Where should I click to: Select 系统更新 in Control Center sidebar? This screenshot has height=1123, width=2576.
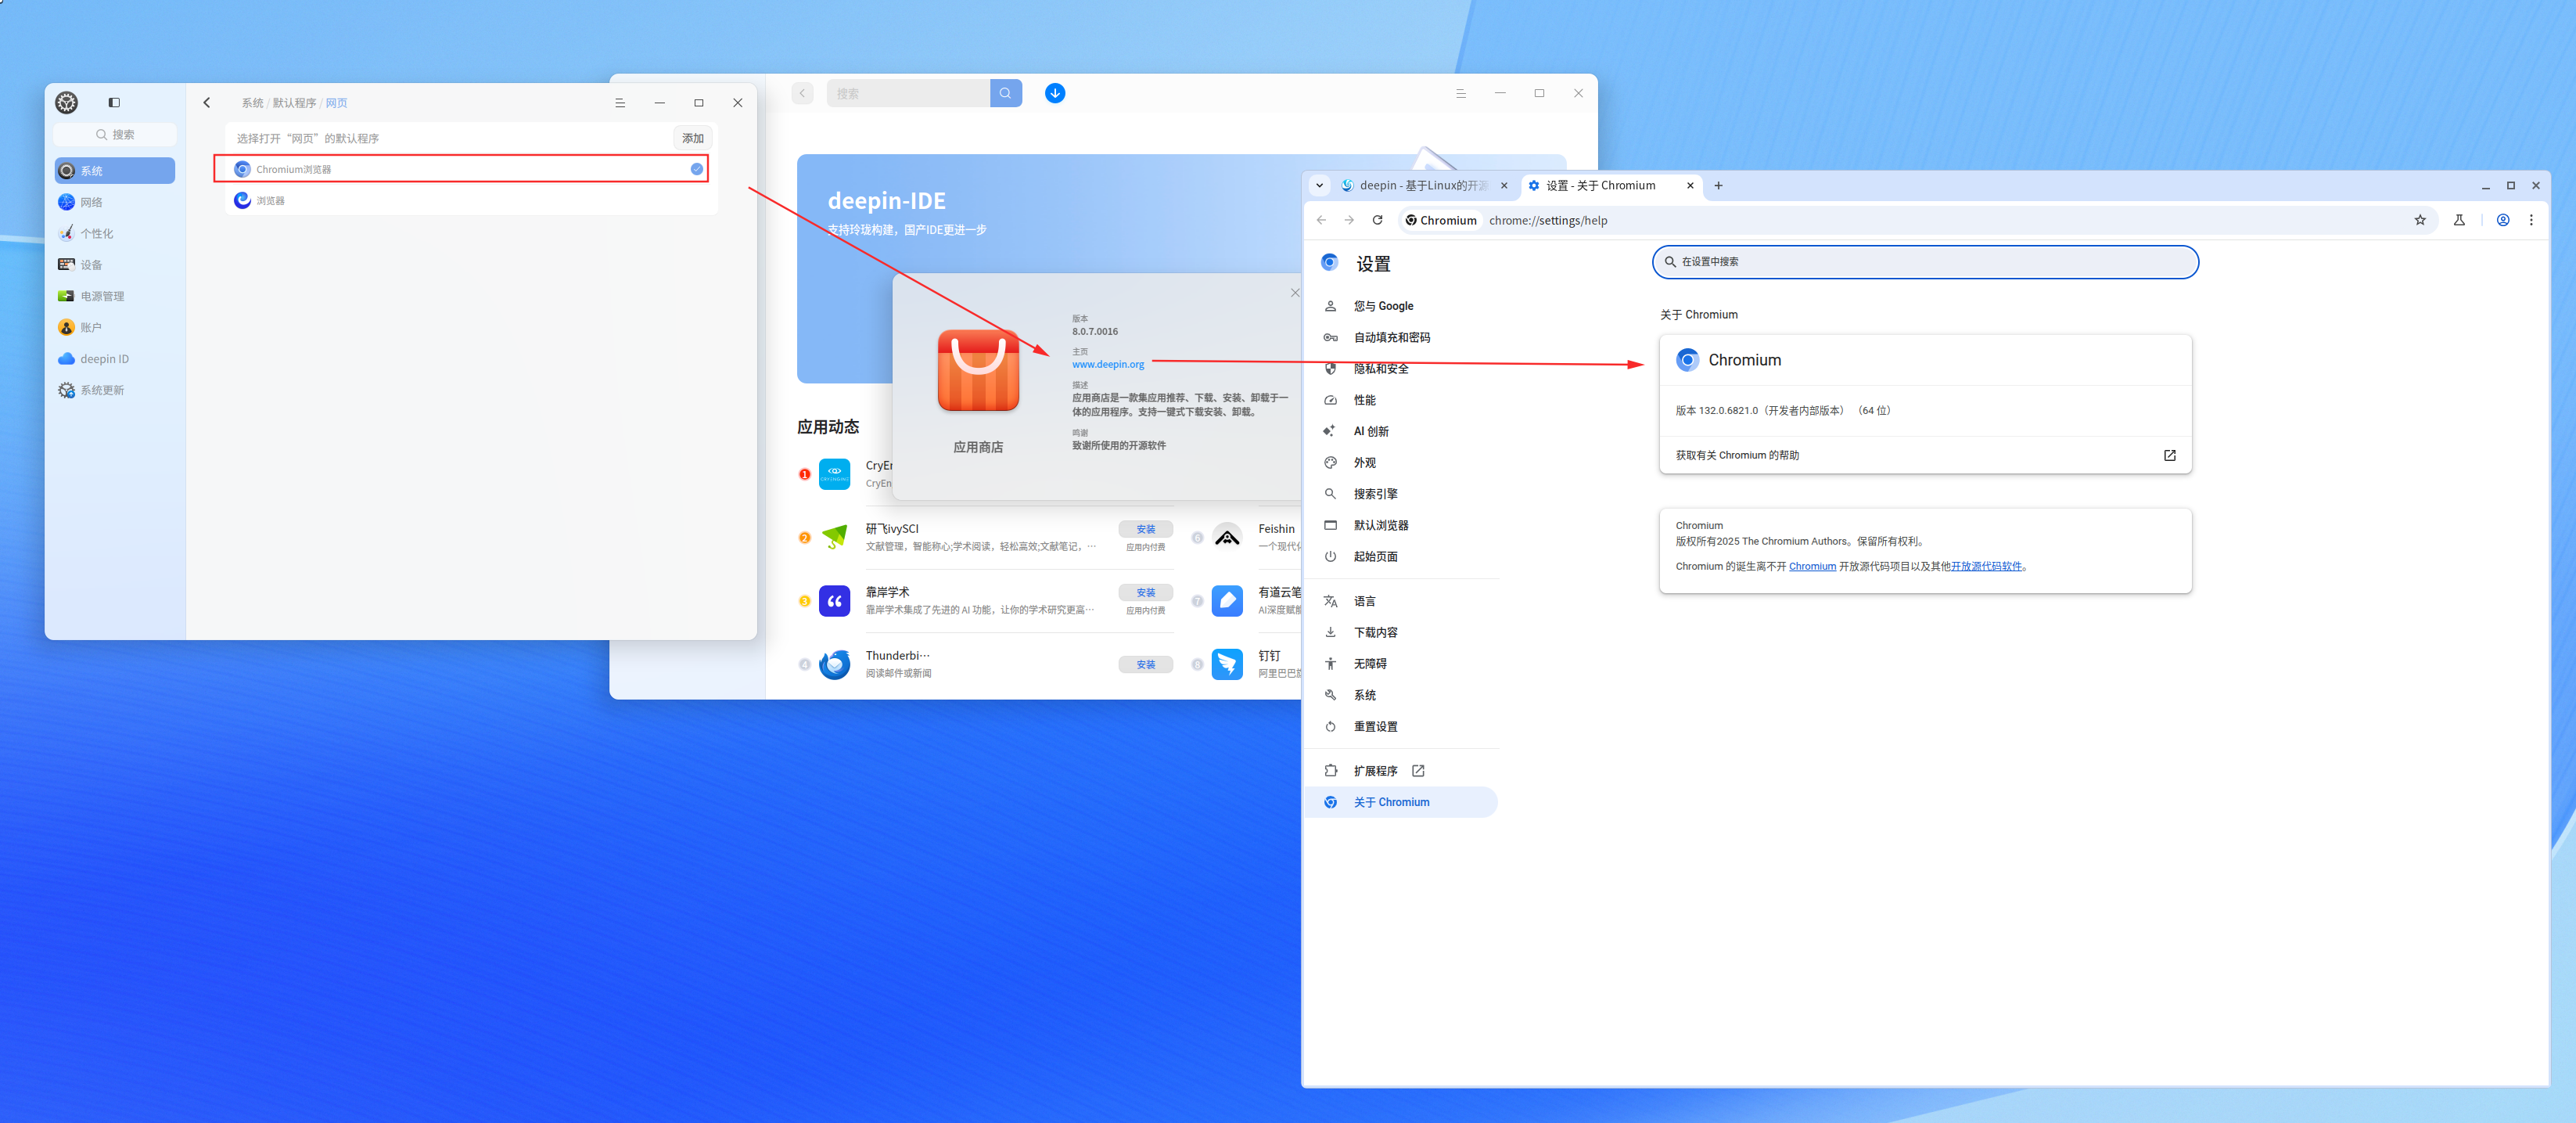coord(114,390)
